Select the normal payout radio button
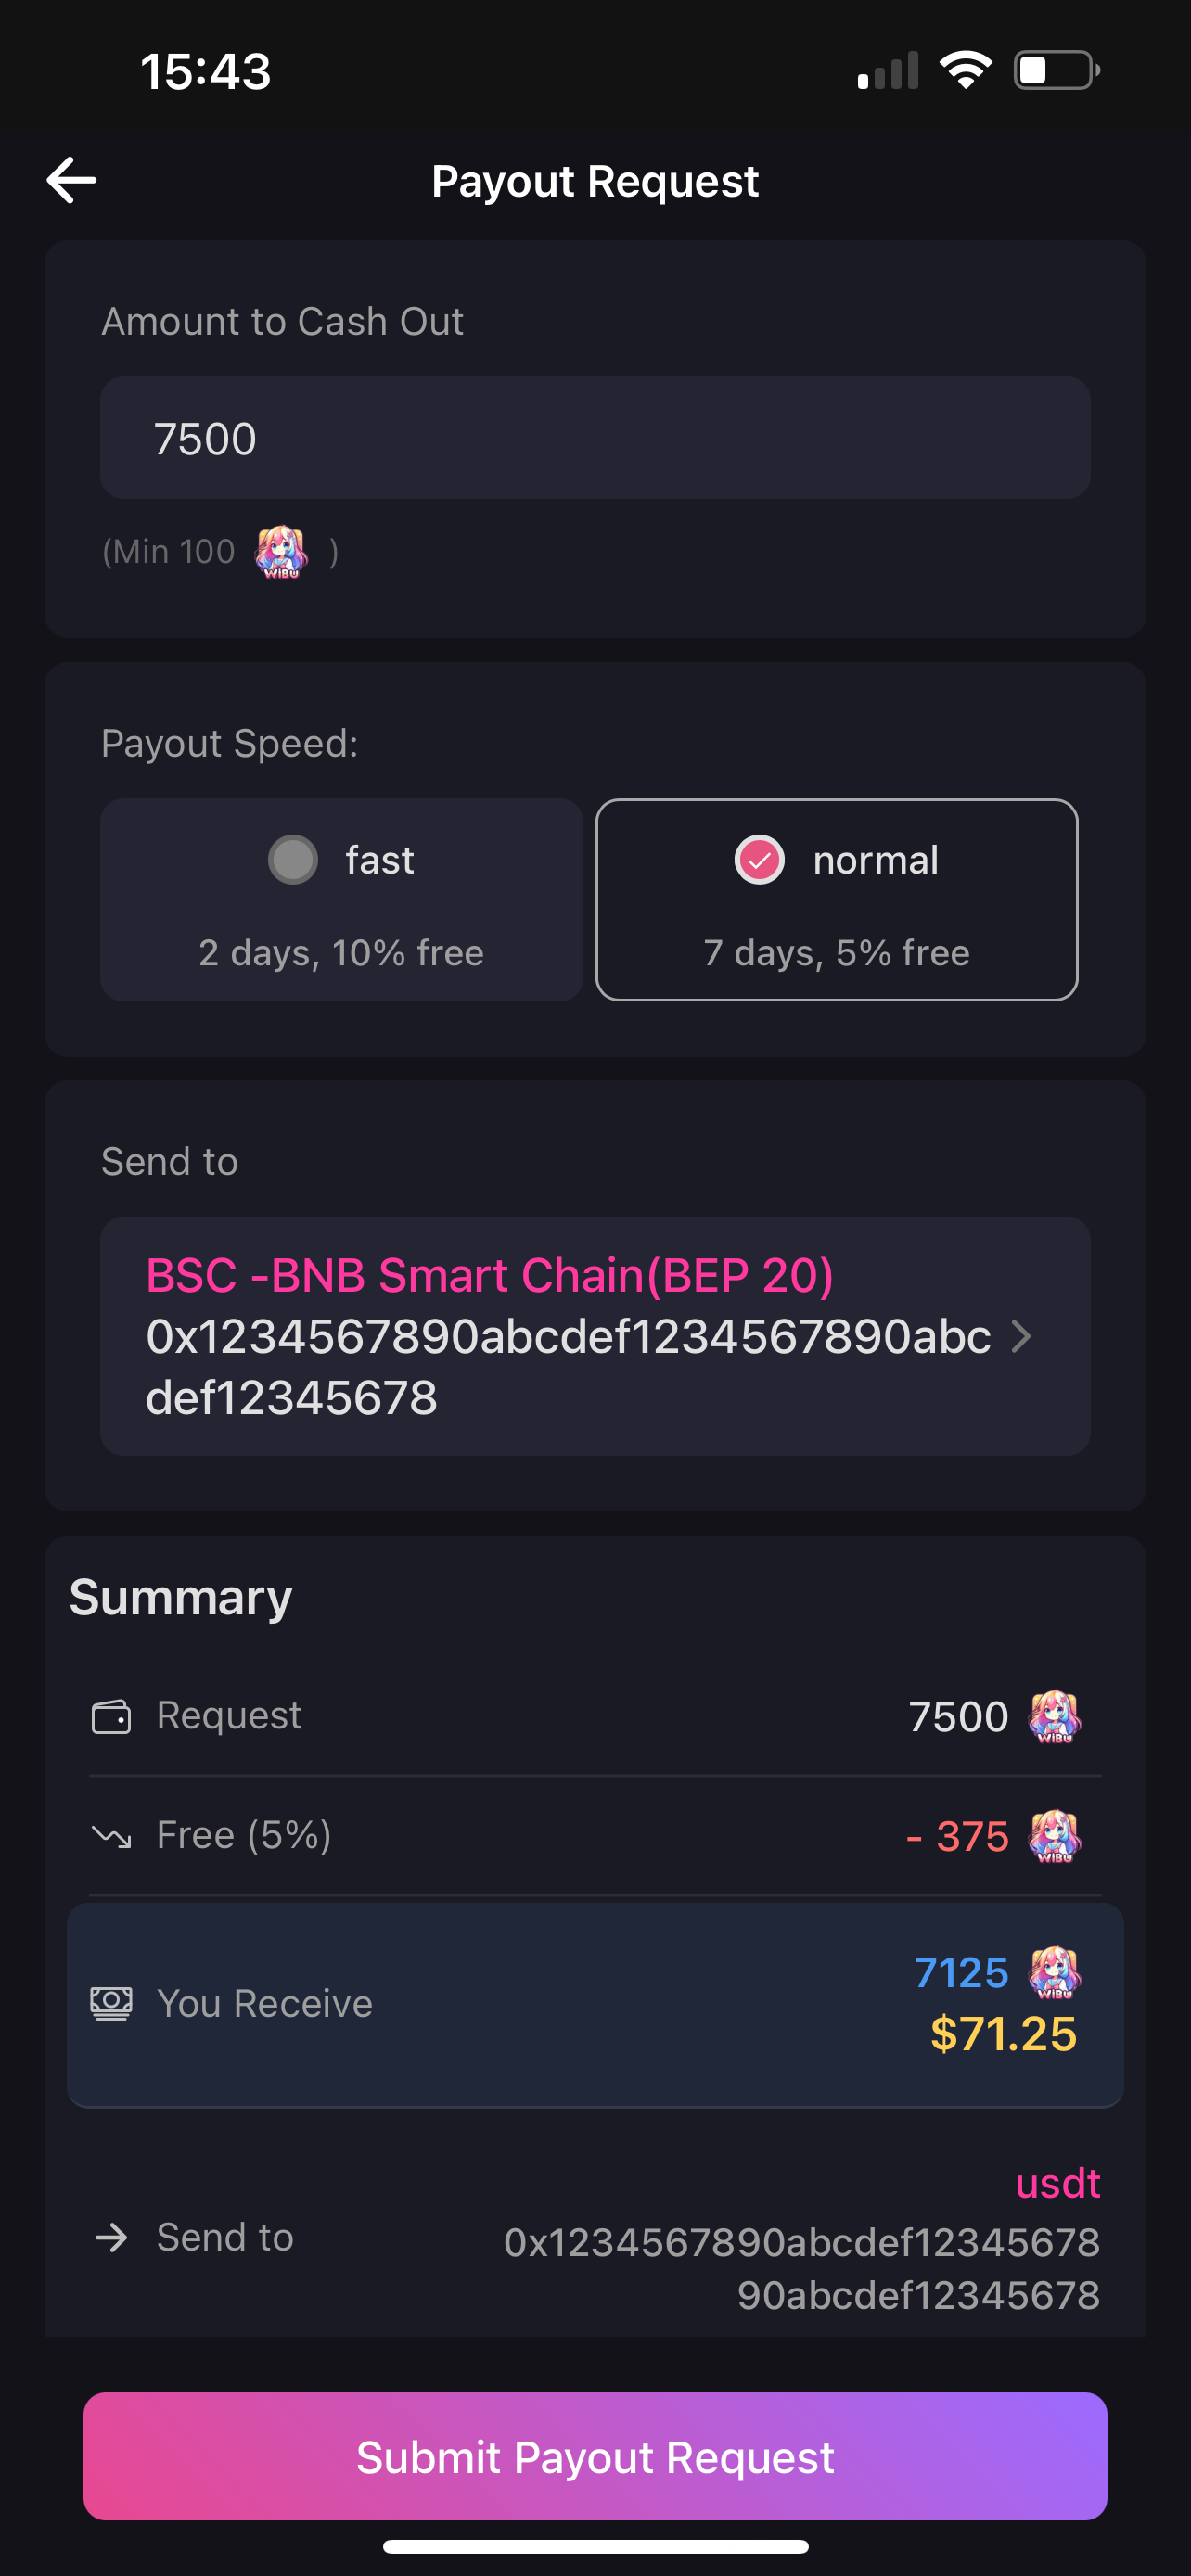This screenshot has height=2576, width=1191. click(x=759, y=860)
